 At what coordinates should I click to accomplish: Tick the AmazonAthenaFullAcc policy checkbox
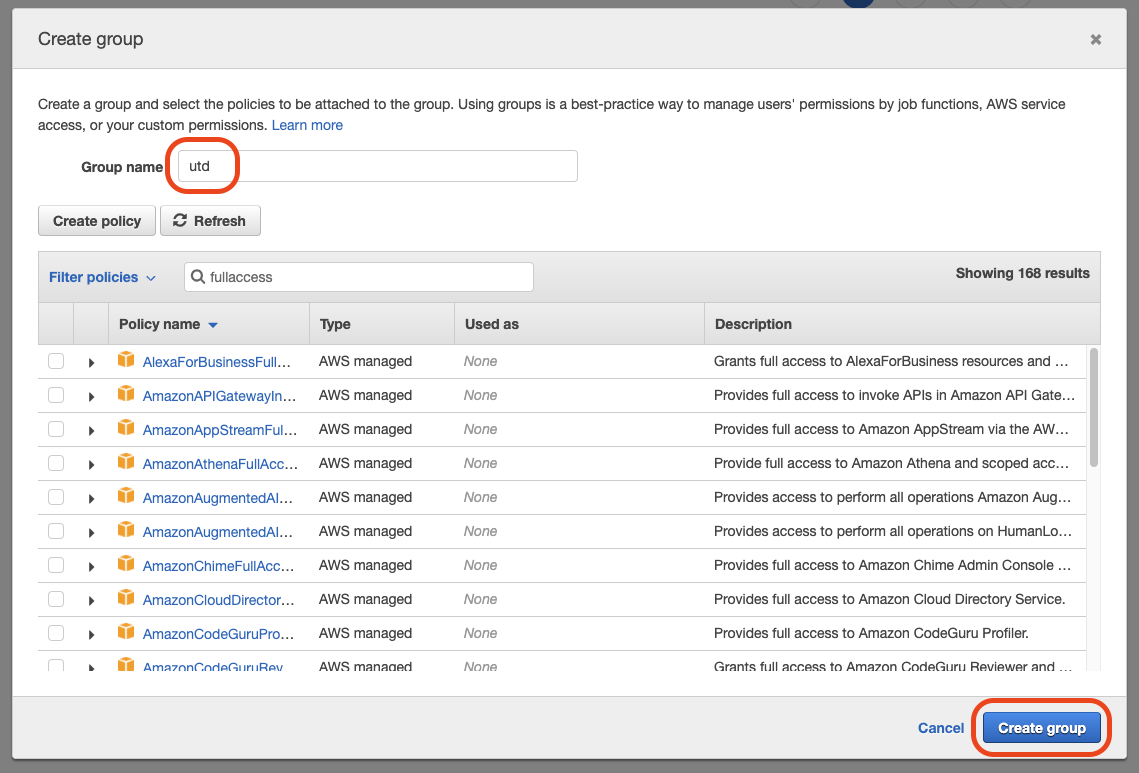pyautogui.click(x=56, y=464)
